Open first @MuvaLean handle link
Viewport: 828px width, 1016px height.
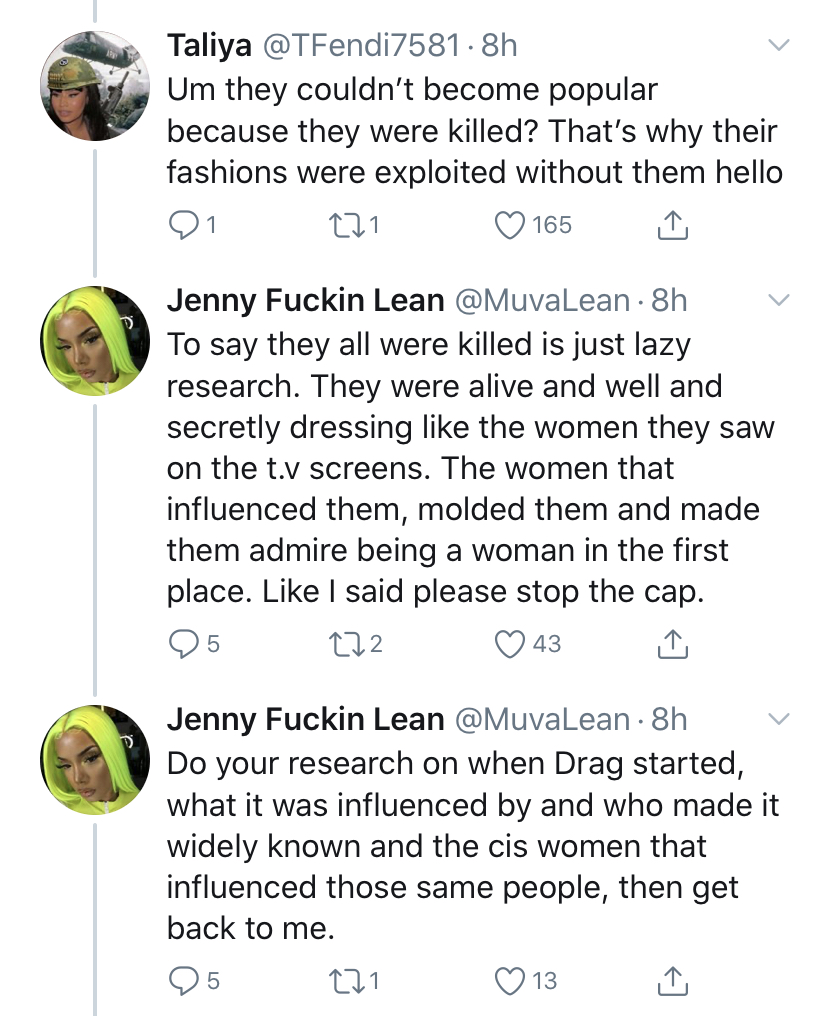point(542,301)
